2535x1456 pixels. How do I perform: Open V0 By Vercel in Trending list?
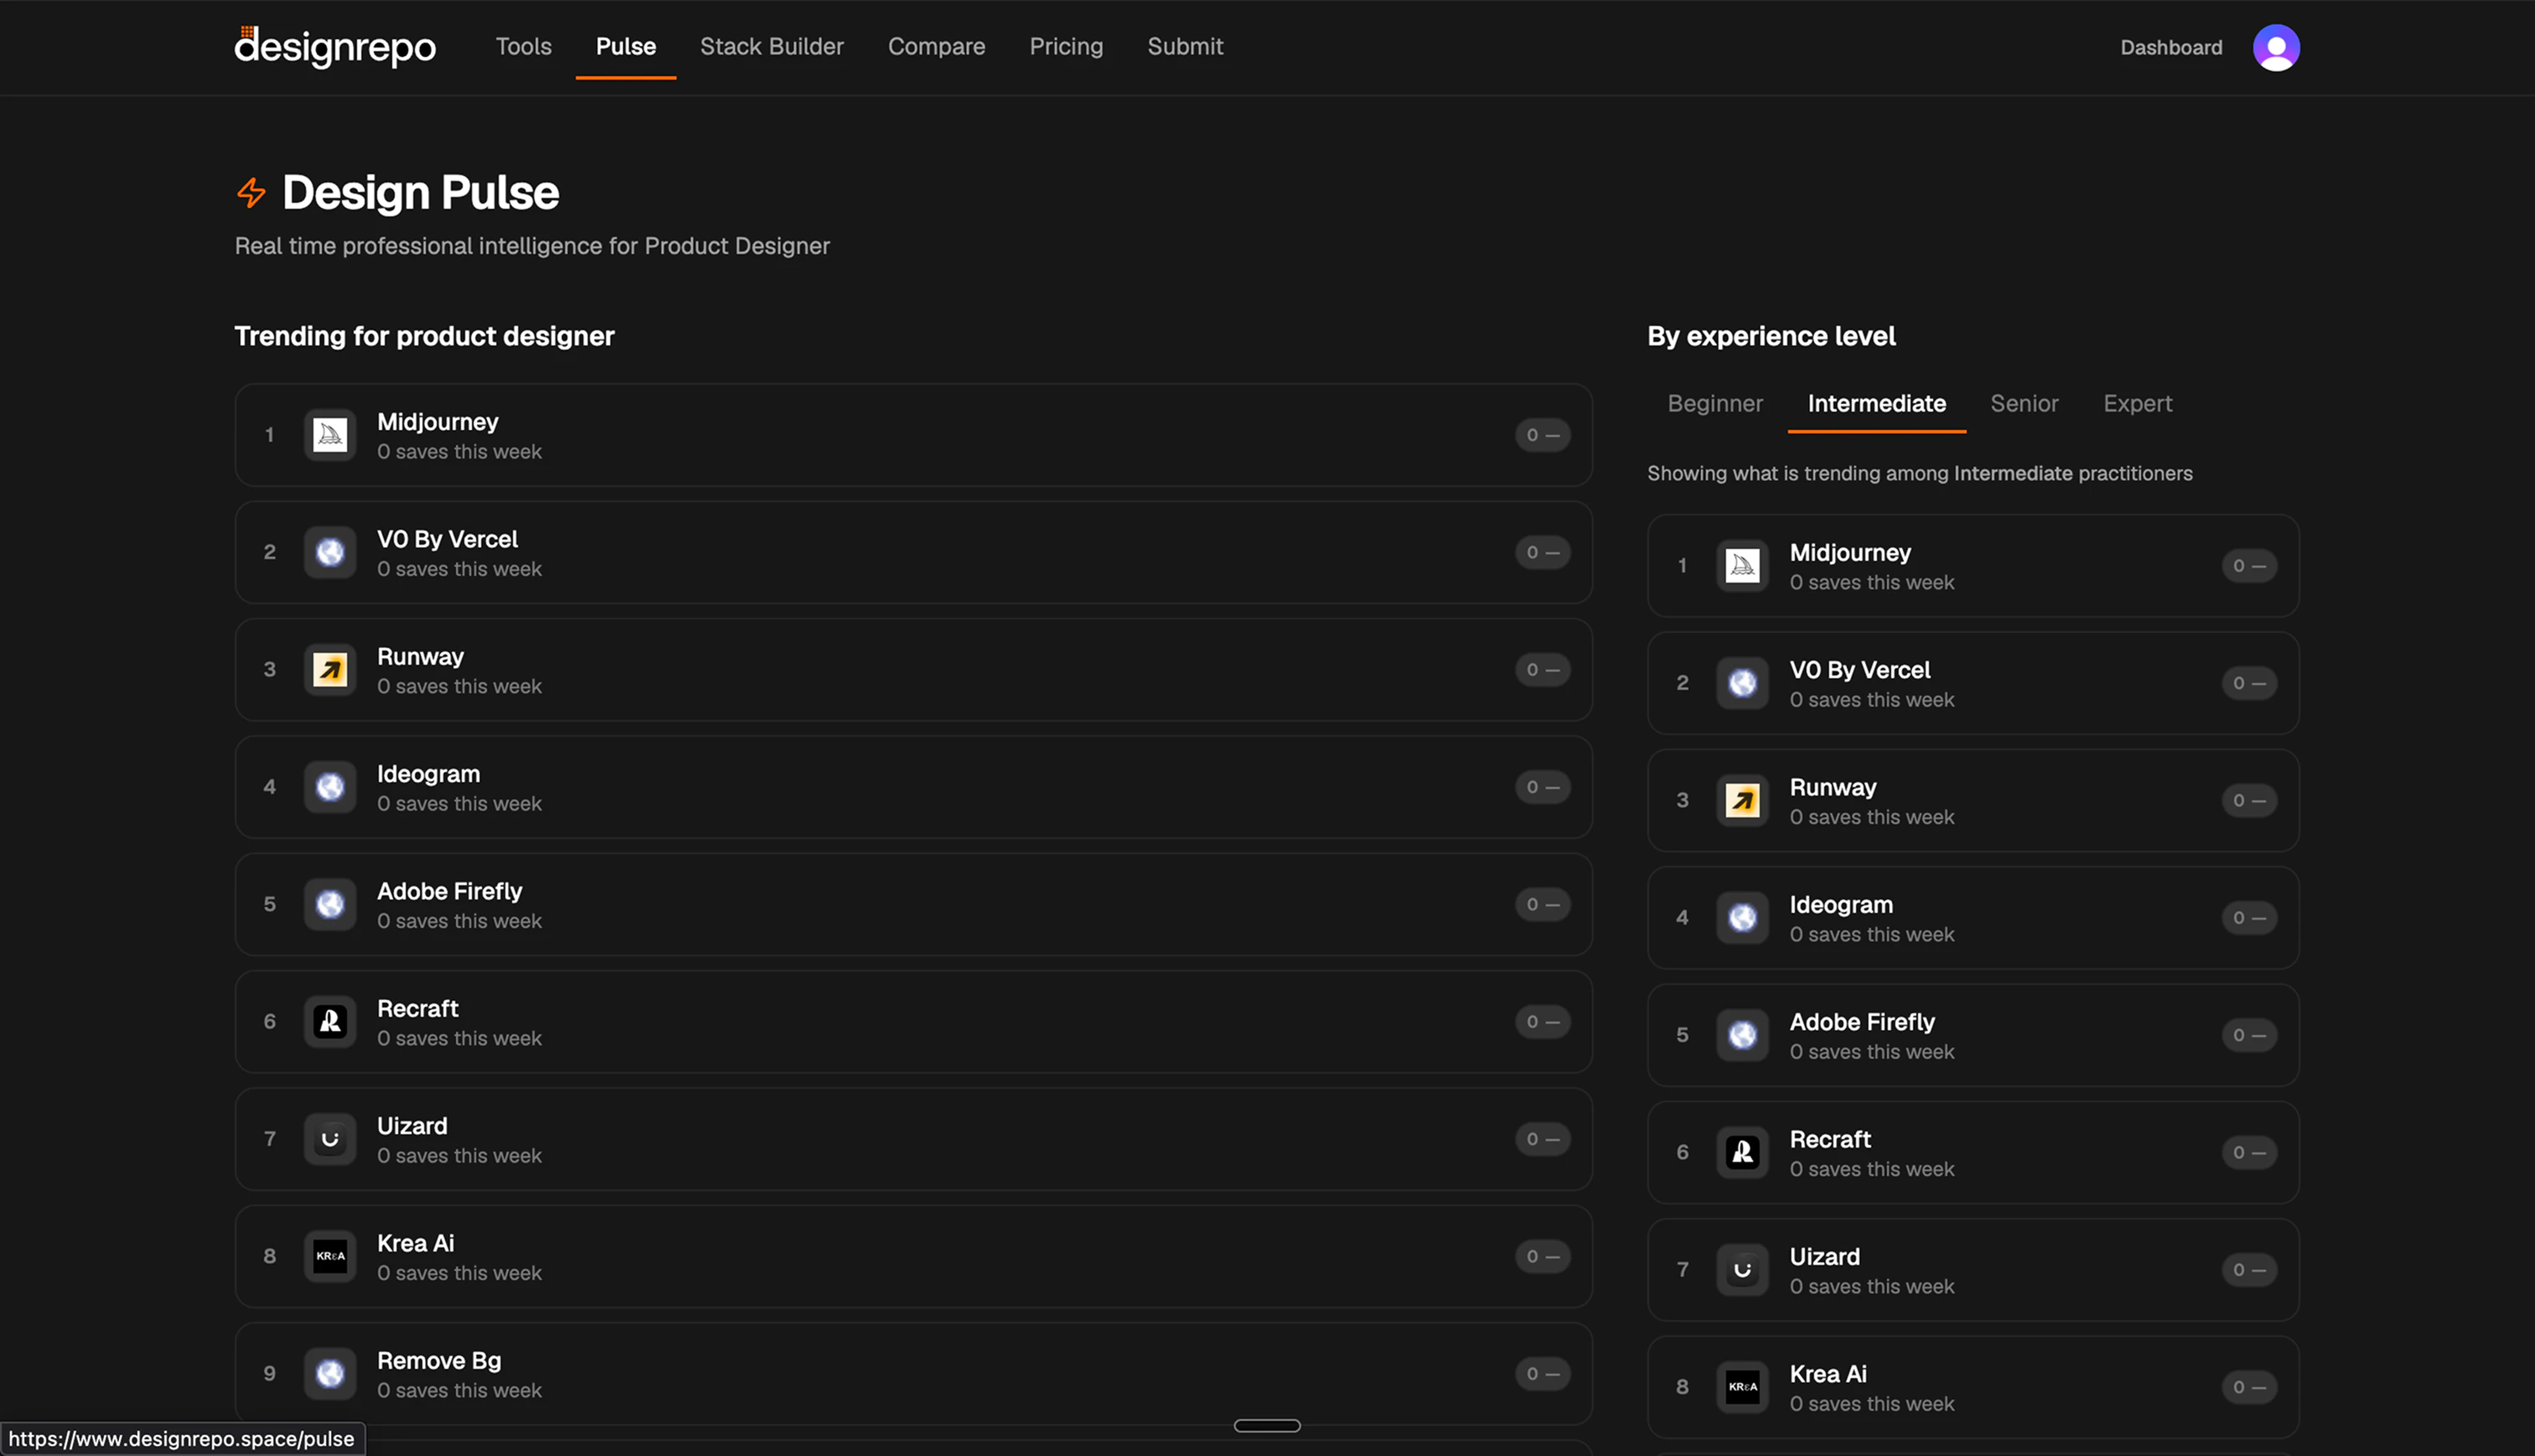[913, 552]
